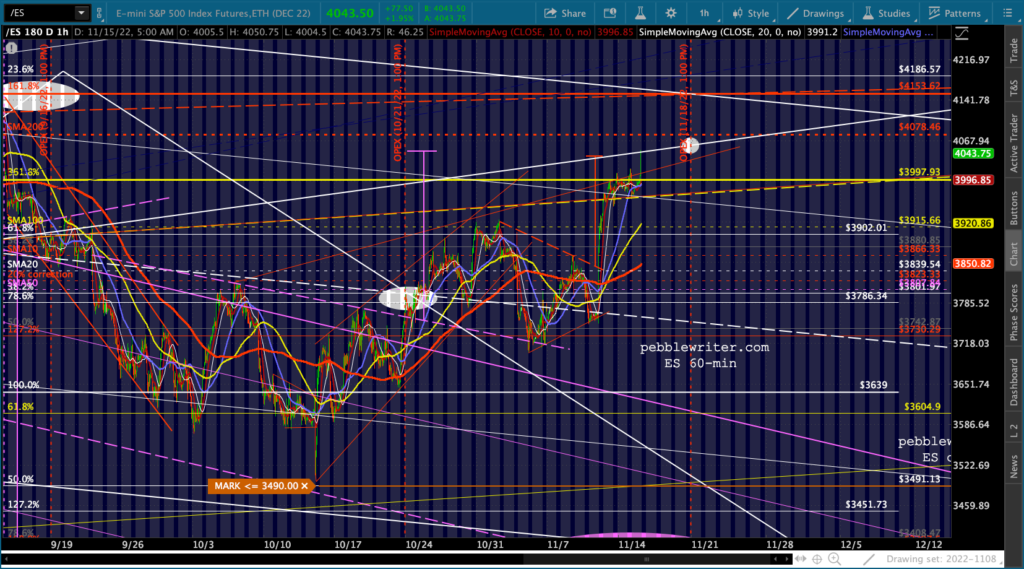Image resolution: width=1024 pixels, height=569 pixels.
Task: Click the /ES 180 D 1h chart label
Action: [x=37, y=32]
